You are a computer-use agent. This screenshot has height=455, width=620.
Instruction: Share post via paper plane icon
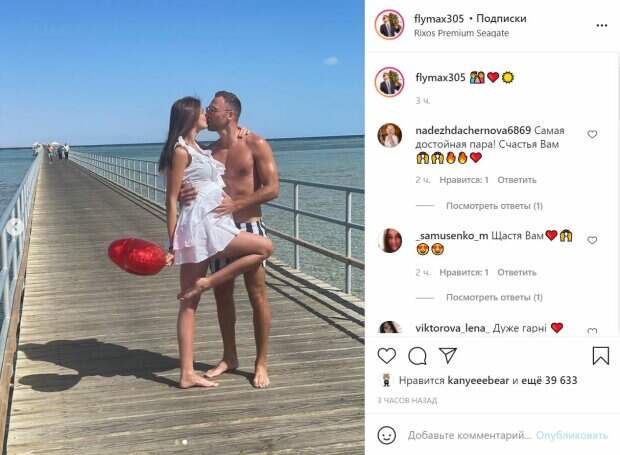[x=448, y=355]
